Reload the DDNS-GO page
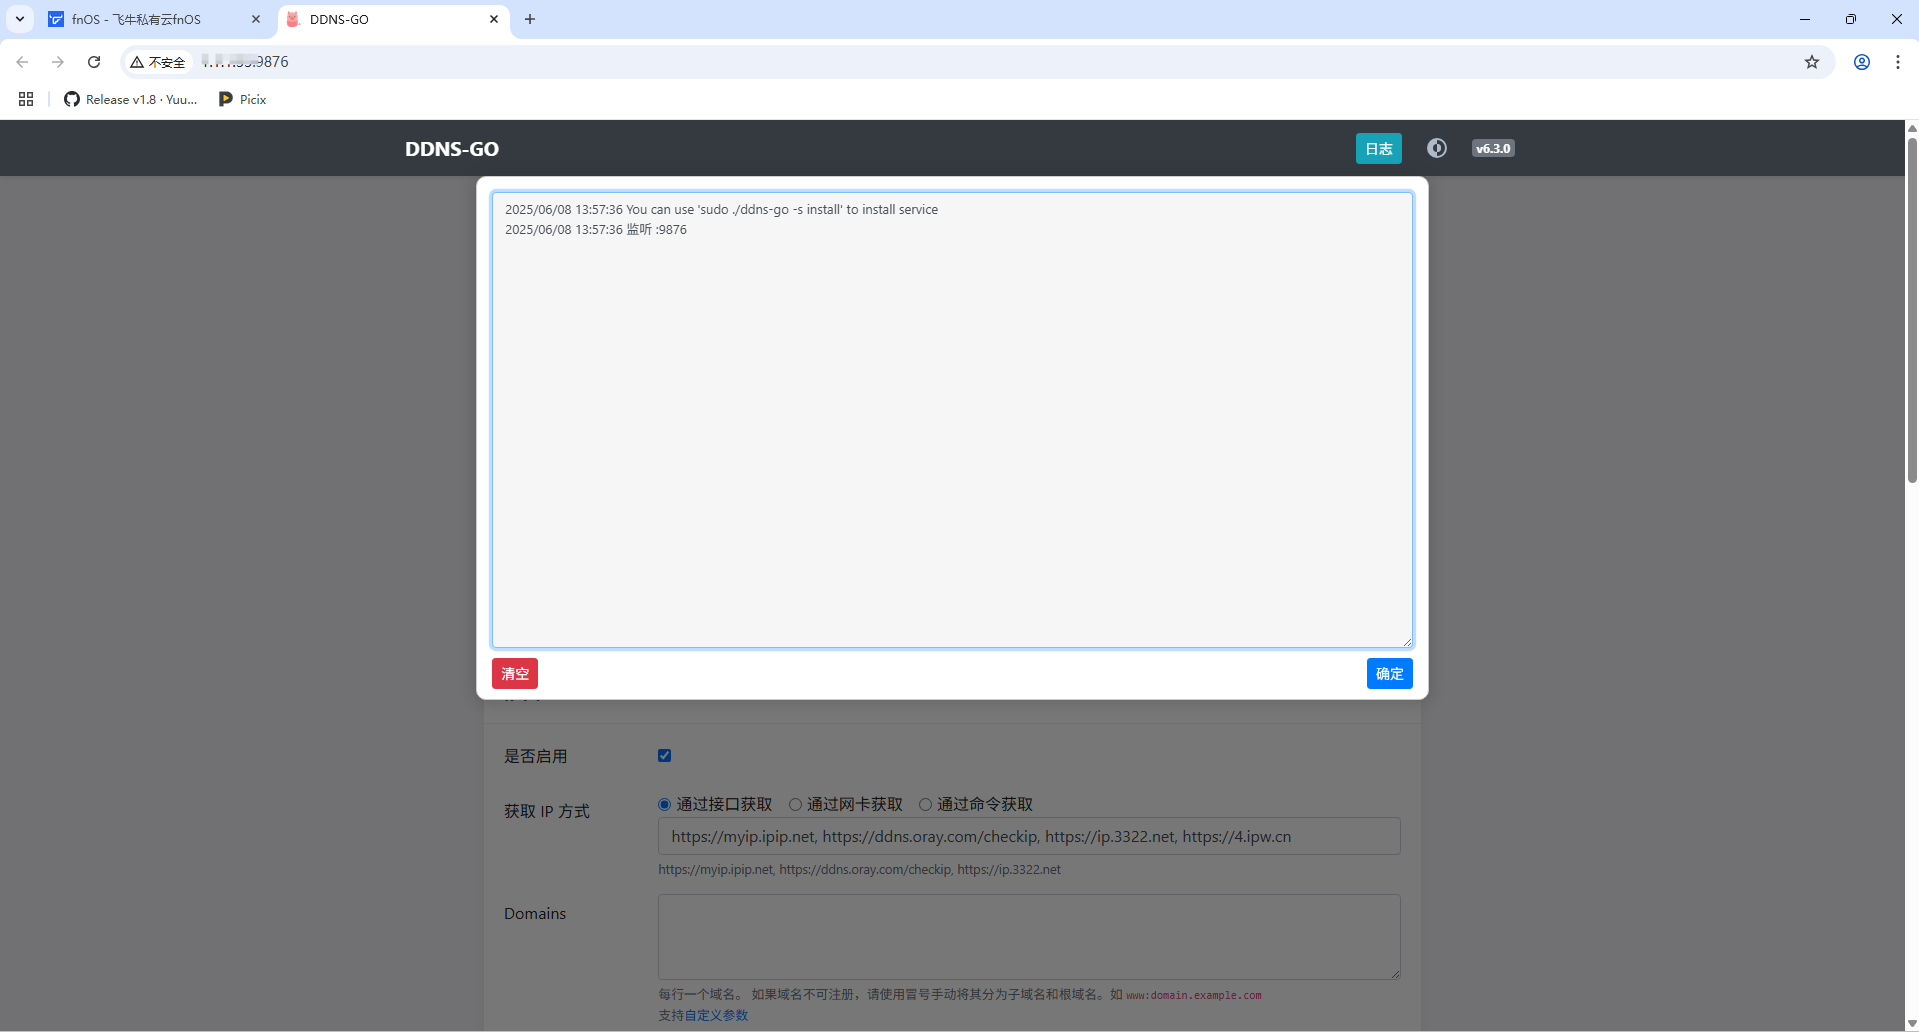1919x1032 pixels. pos(93,62)
